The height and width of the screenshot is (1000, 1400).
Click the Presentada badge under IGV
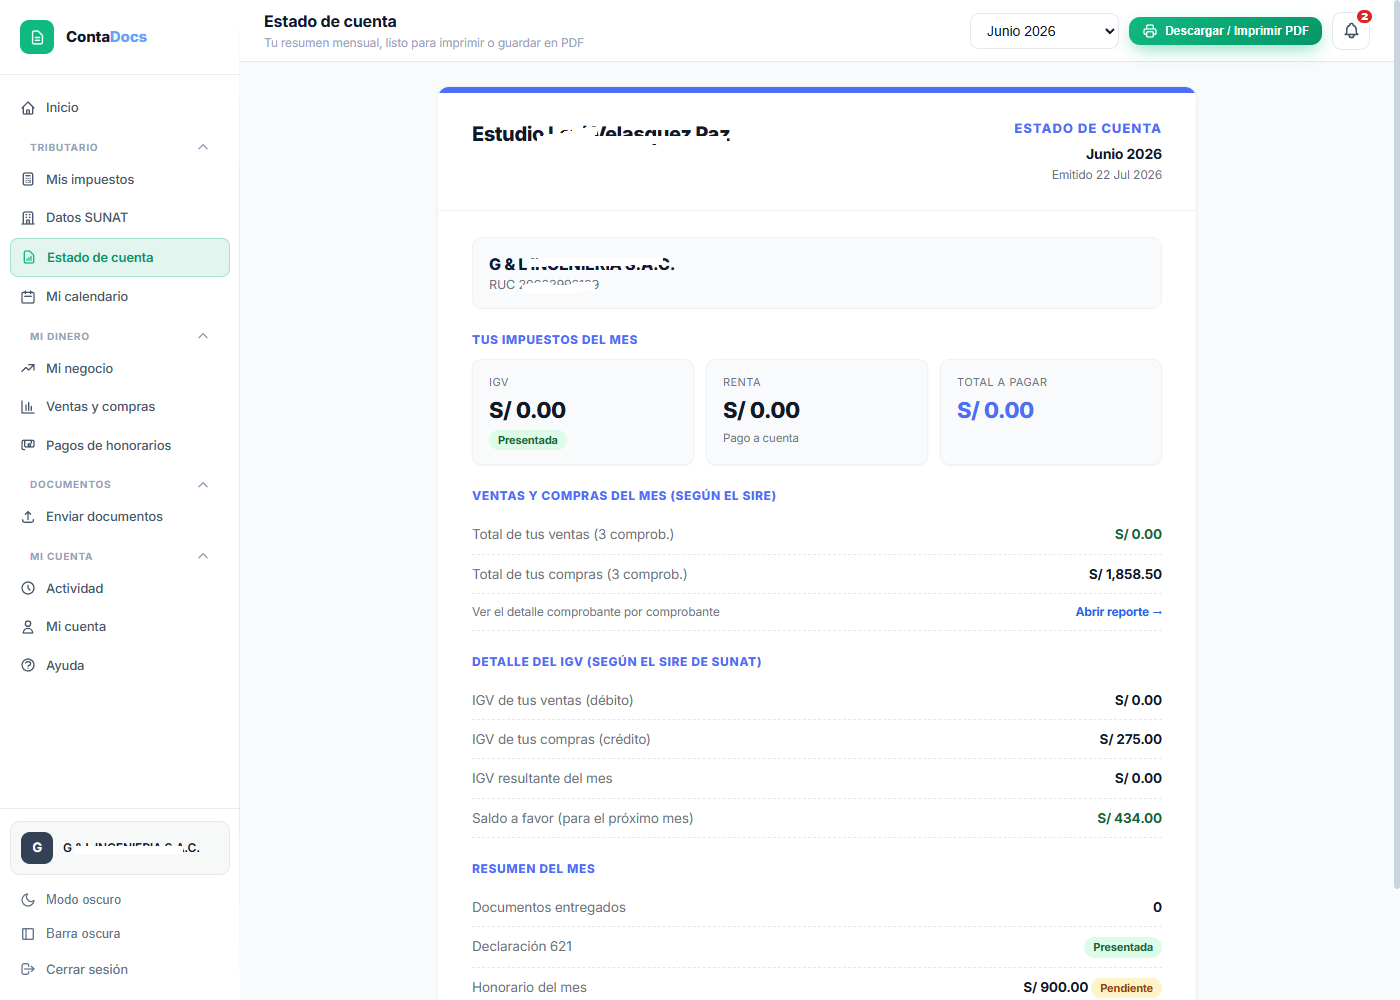(528, 440)
